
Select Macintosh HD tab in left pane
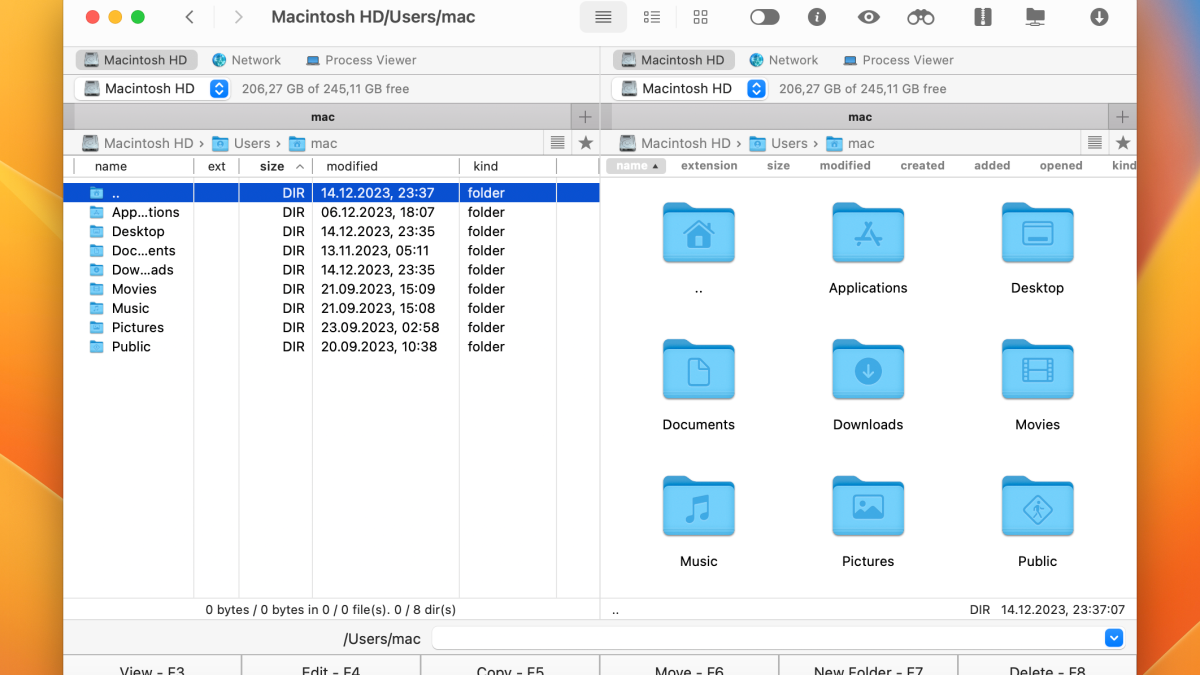pyautogui.click(x=135, y=60)
